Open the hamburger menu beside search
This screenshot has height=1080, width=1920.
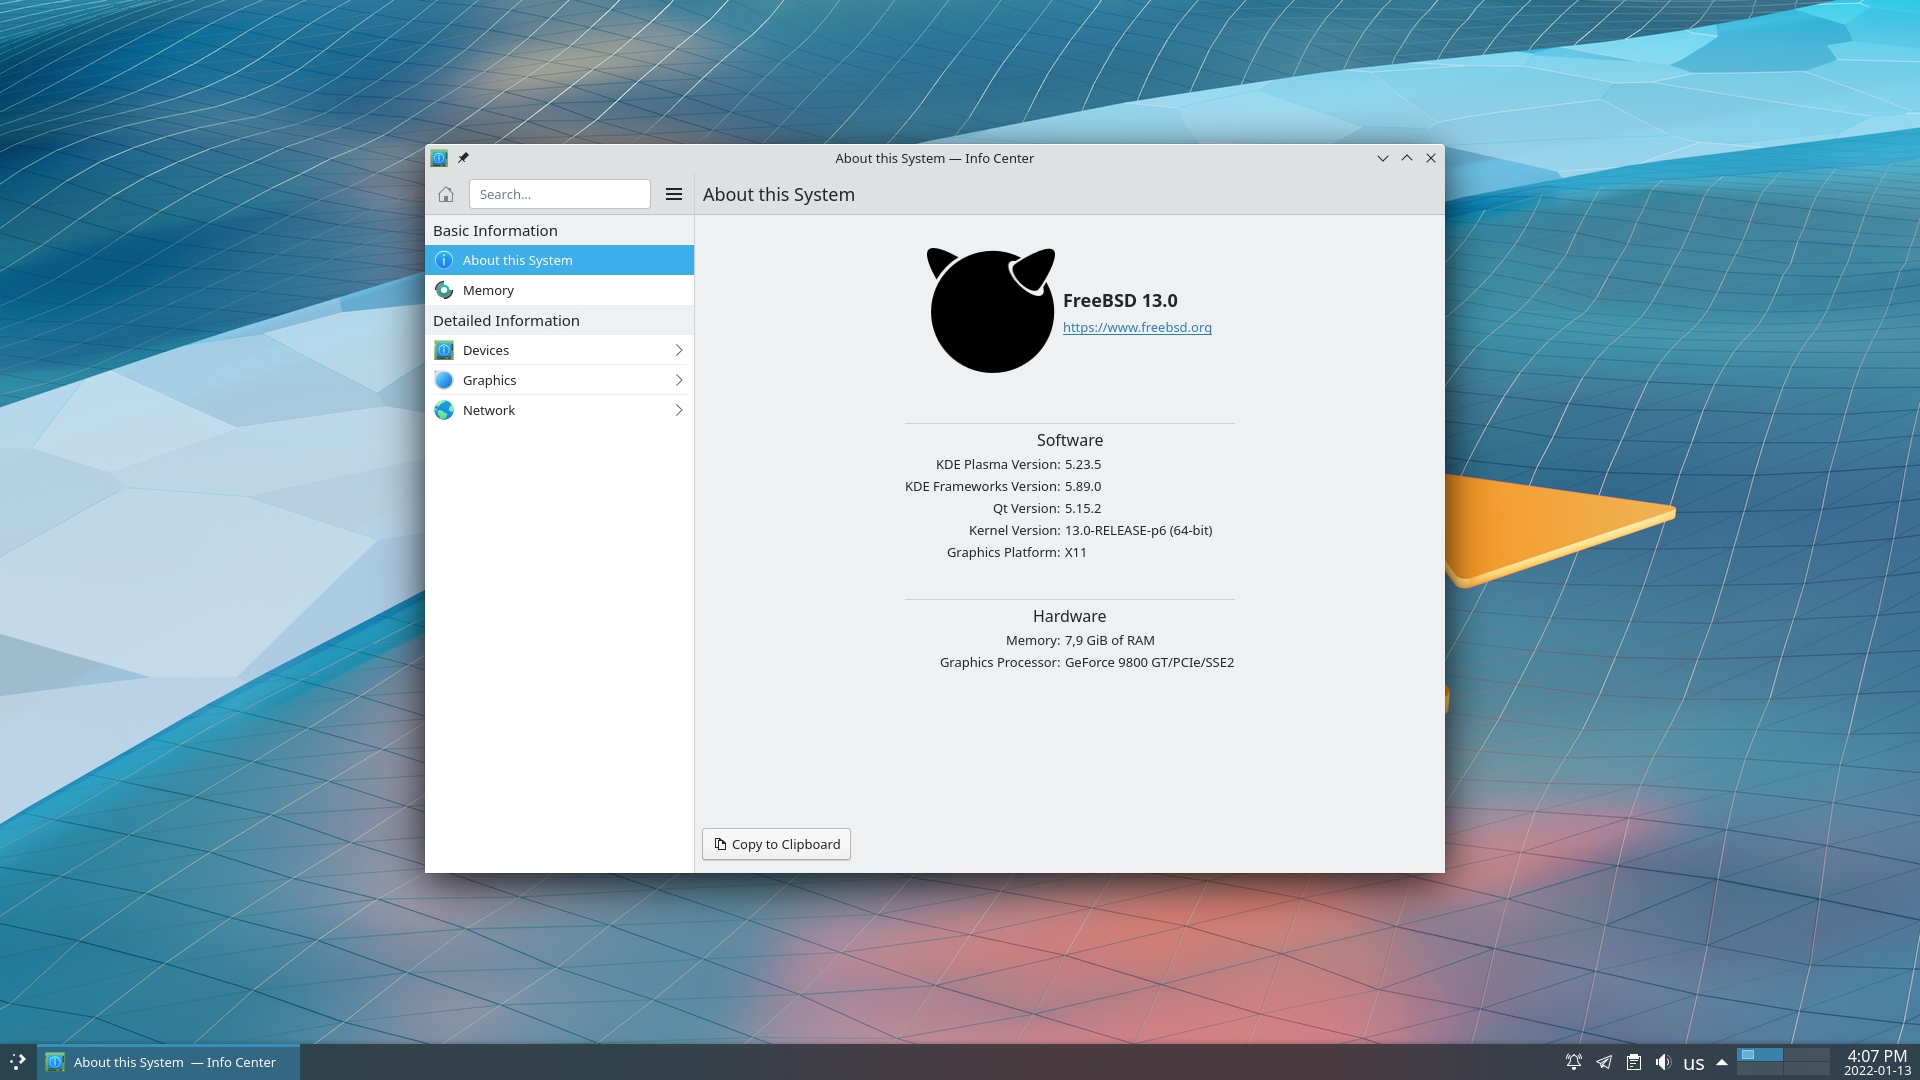point(674,194)
